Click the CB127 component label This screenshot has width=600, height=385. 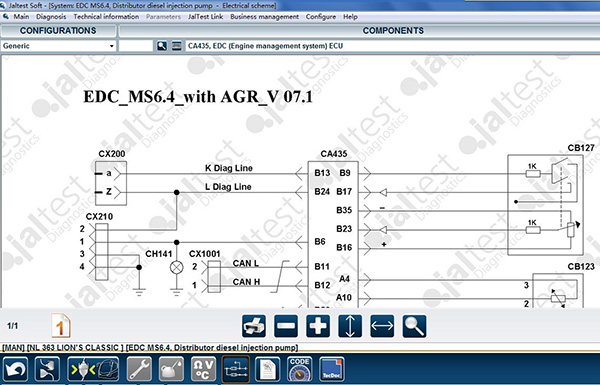(x=581, y=148)
